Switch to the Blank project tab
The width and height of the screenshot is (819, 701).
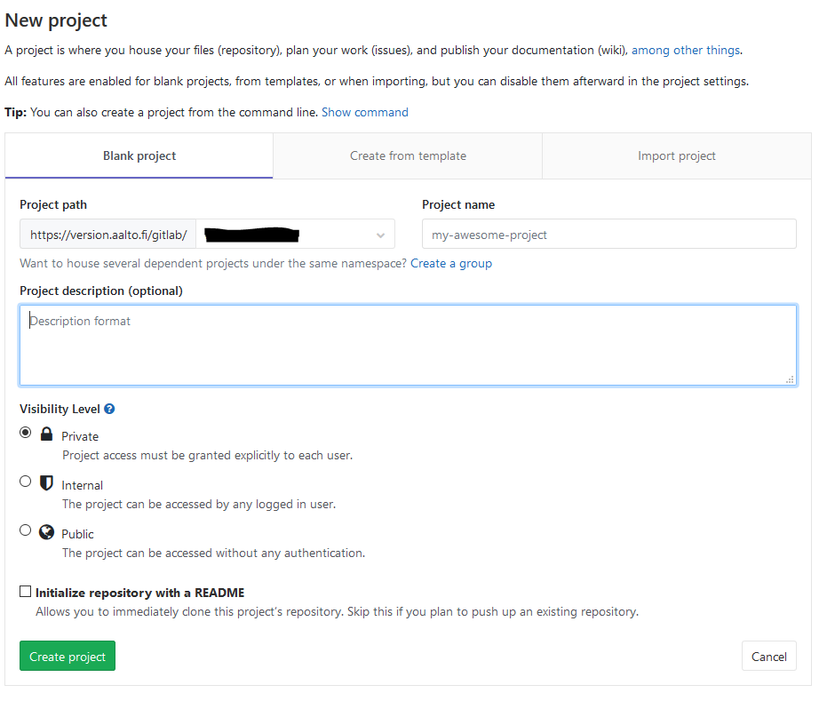point(139,156)
